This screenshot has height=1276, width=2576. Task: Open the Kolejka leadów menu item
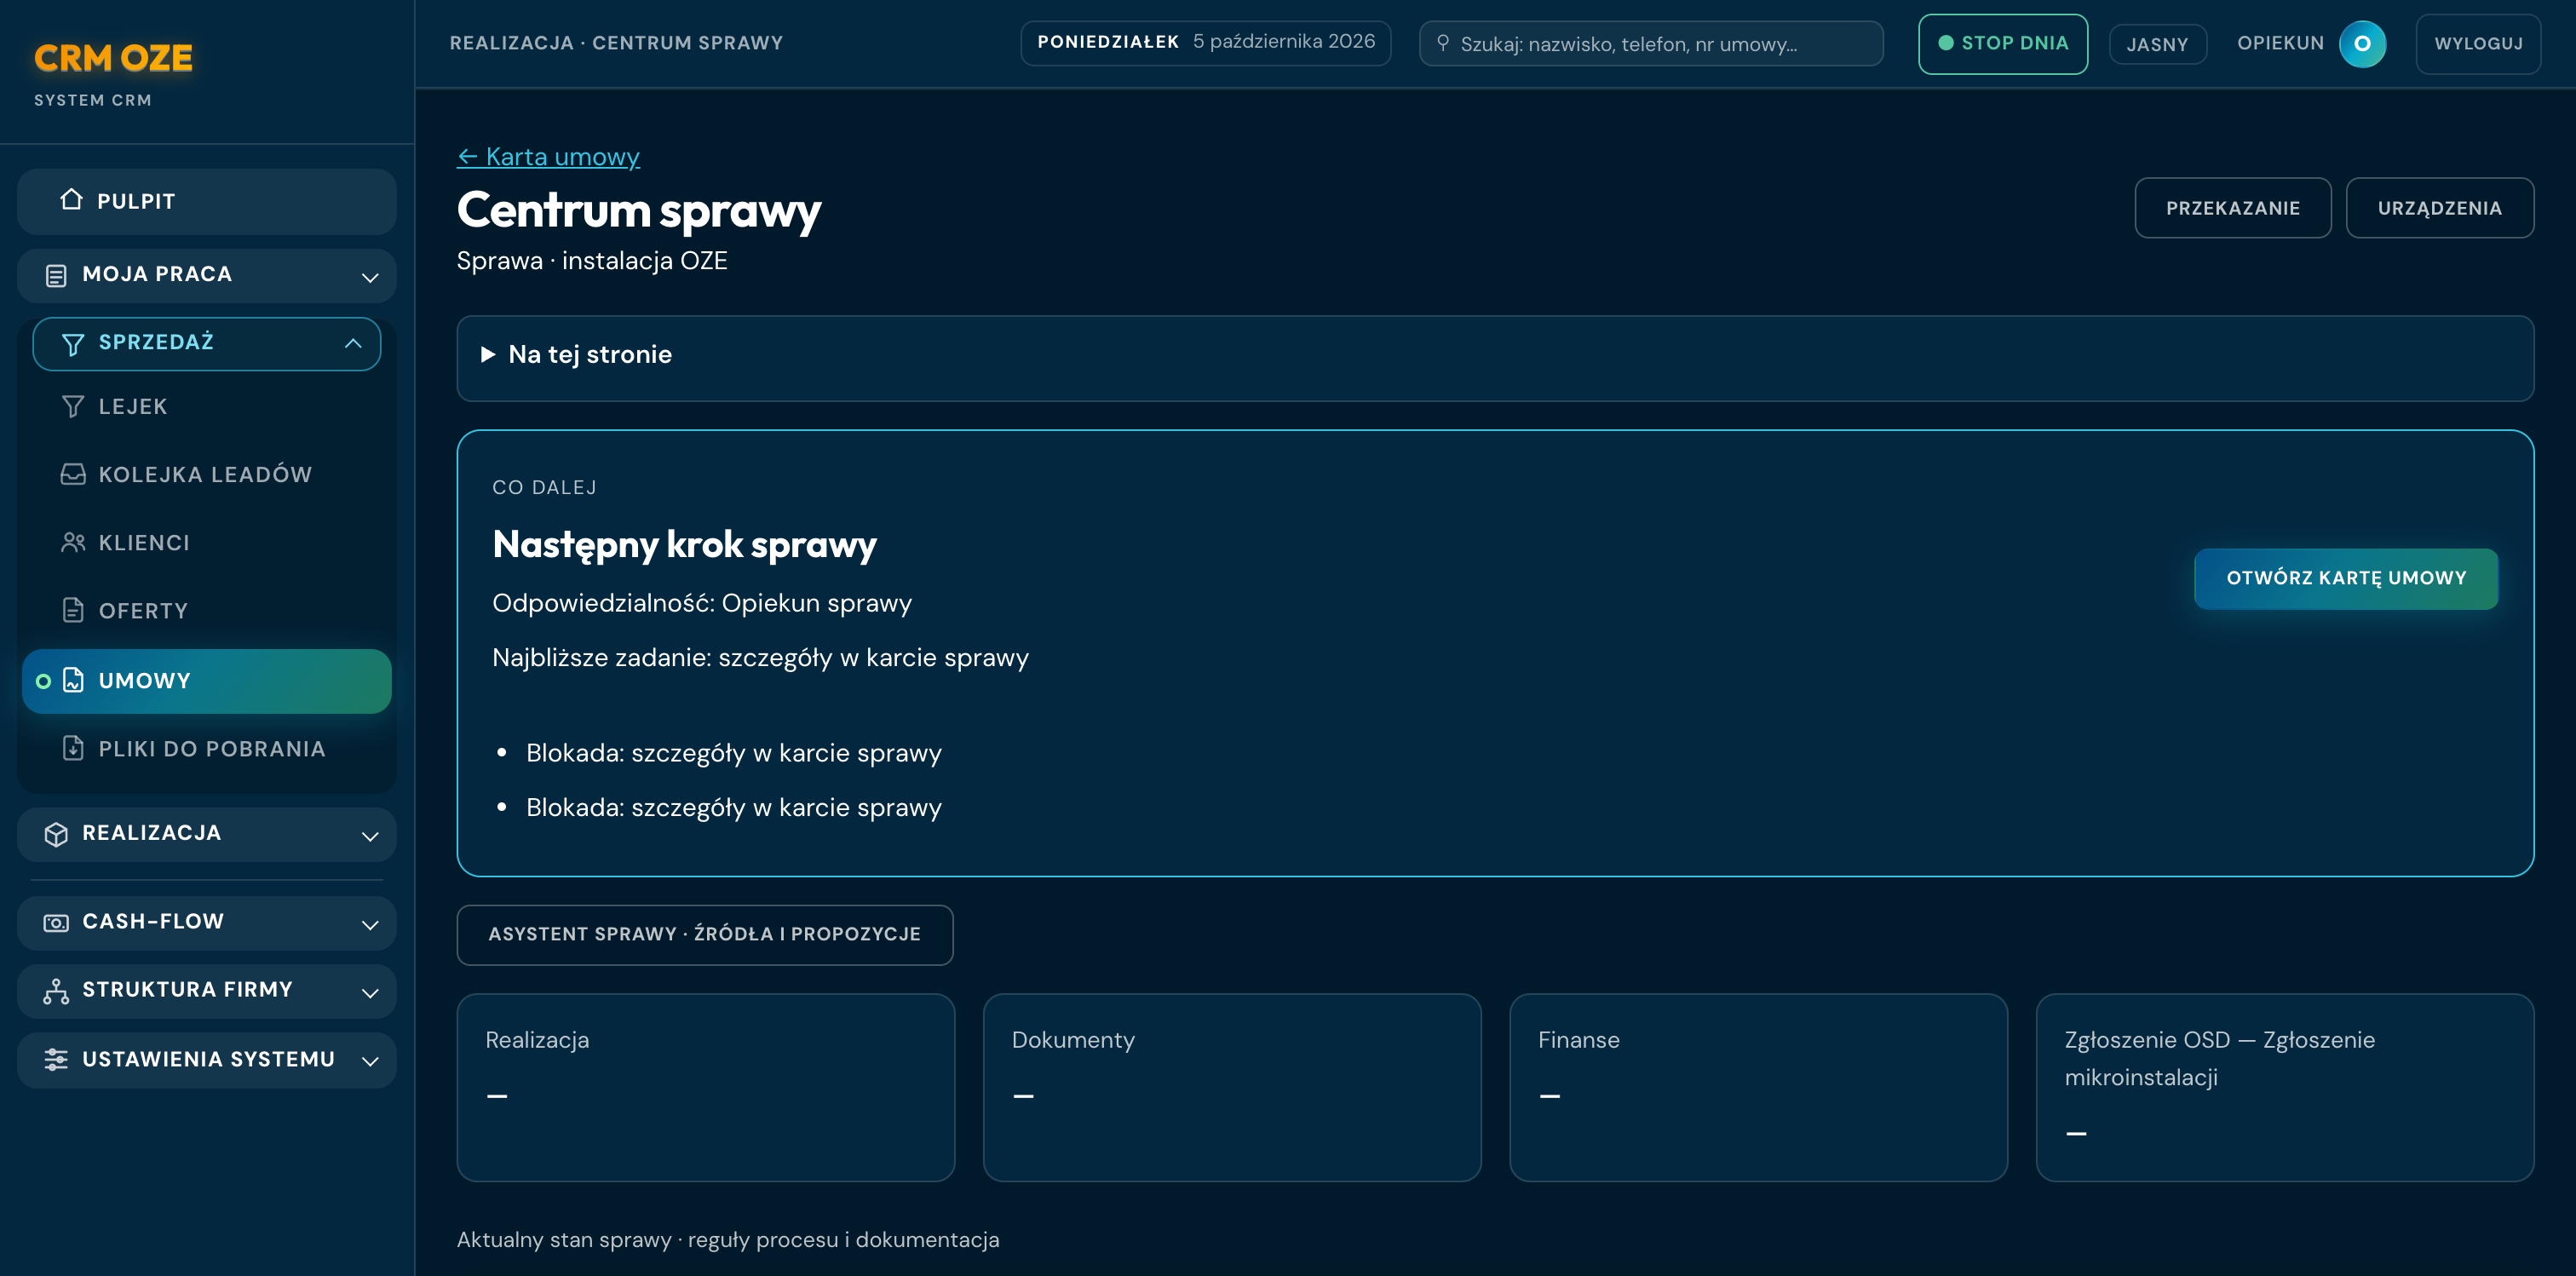(207, 474)
